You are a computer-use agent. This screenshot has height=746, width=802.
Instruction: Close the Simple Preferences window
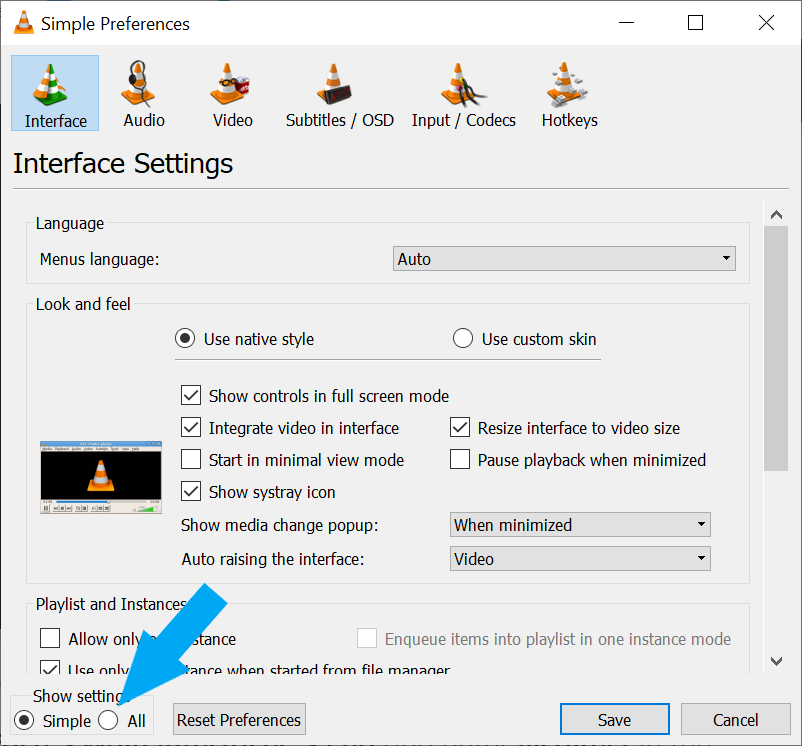pos(766,22)
